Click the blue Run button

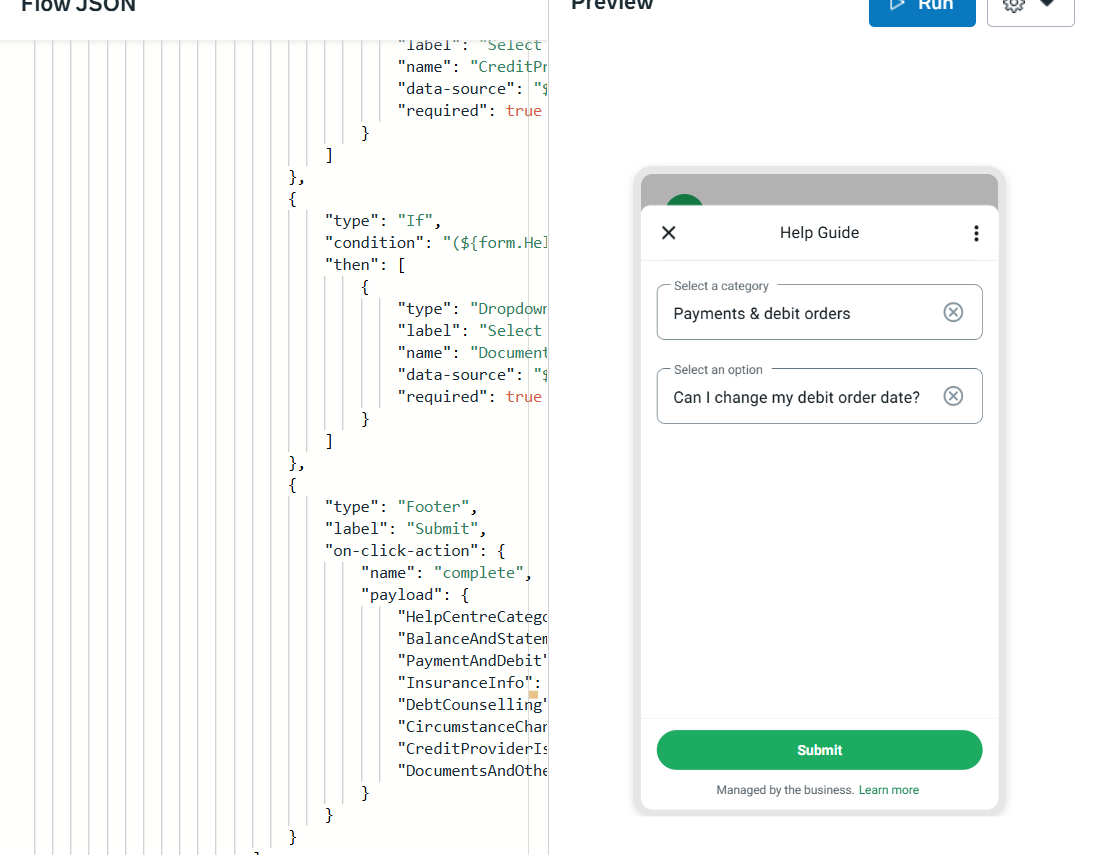(921, 8)
